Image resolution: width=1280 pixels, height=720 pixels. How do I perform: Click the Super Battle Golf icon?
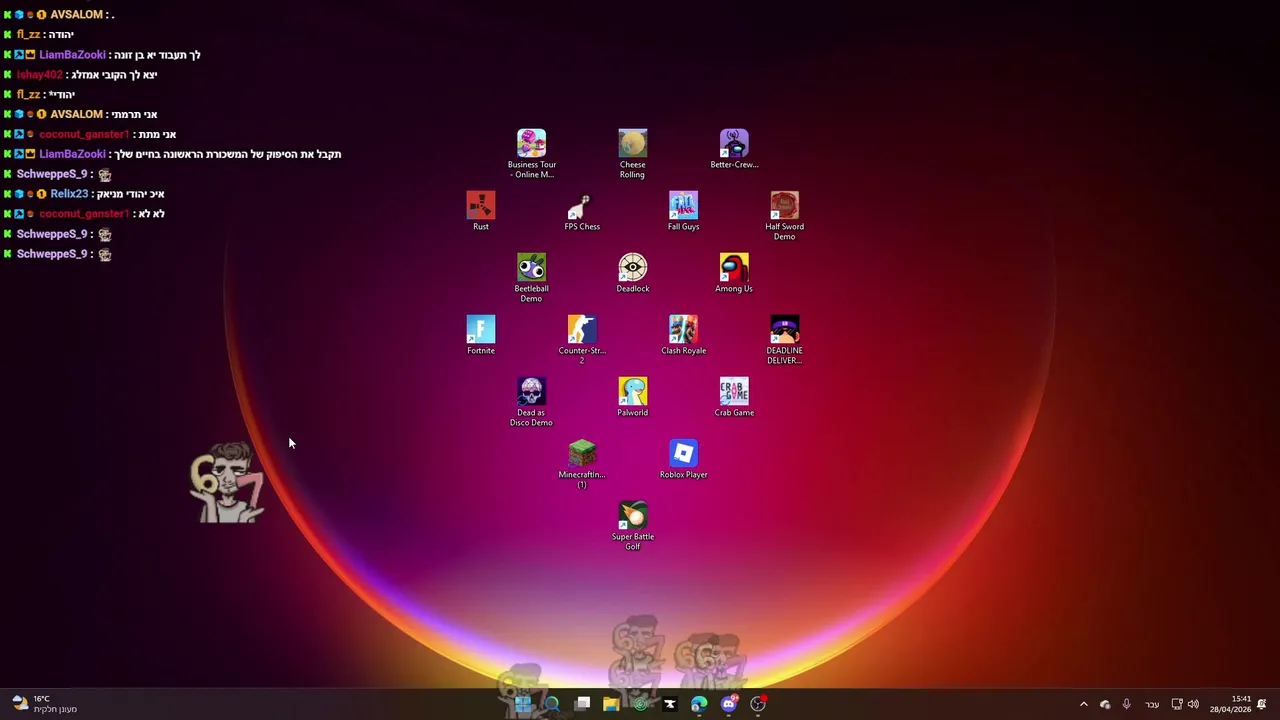[x=632, y=526]
